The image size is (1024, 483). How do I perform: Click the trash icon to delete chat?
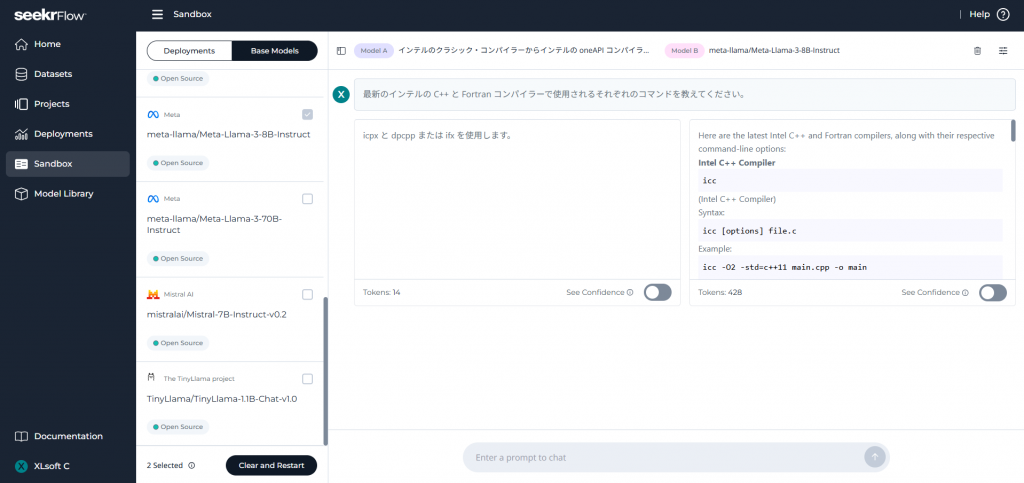coord(978,51)
